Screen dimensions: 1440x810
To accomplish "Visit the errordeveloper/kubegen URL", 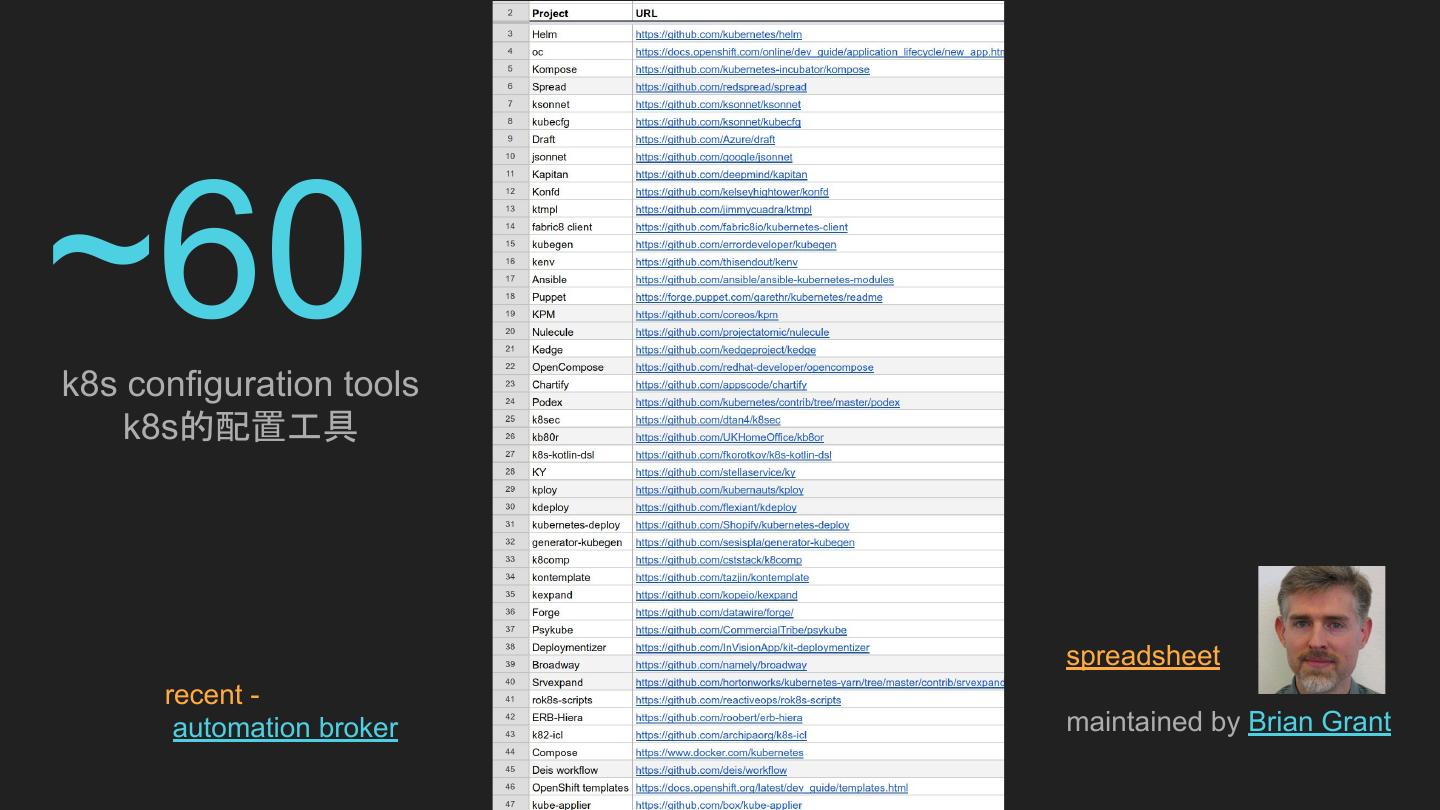I will (735, 244).
